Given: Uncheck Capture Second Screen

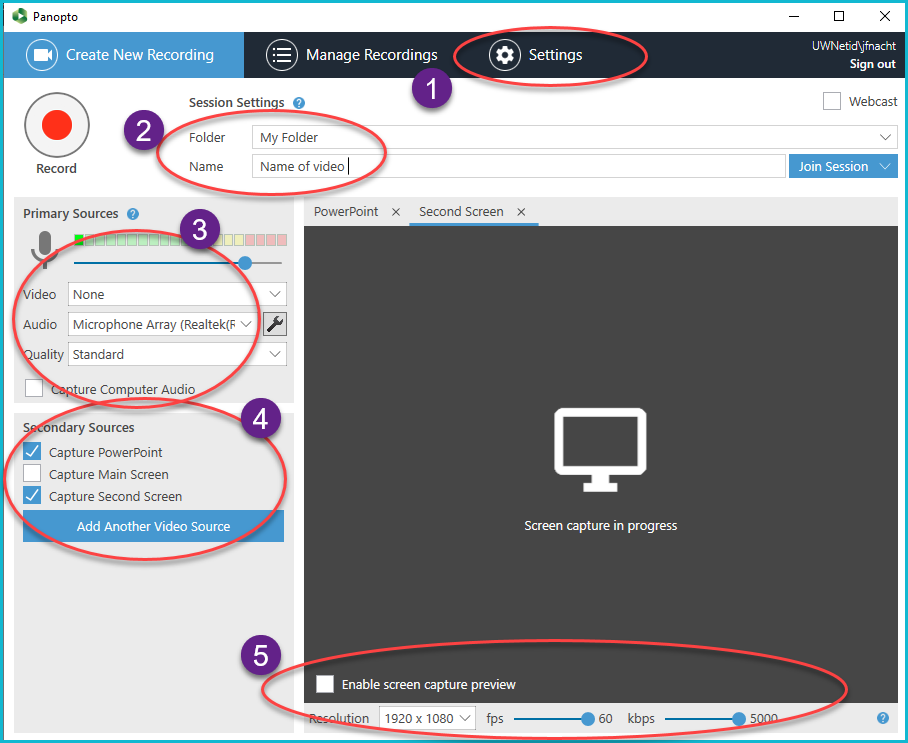Looking at the screenshot, I should pos(32,495).
